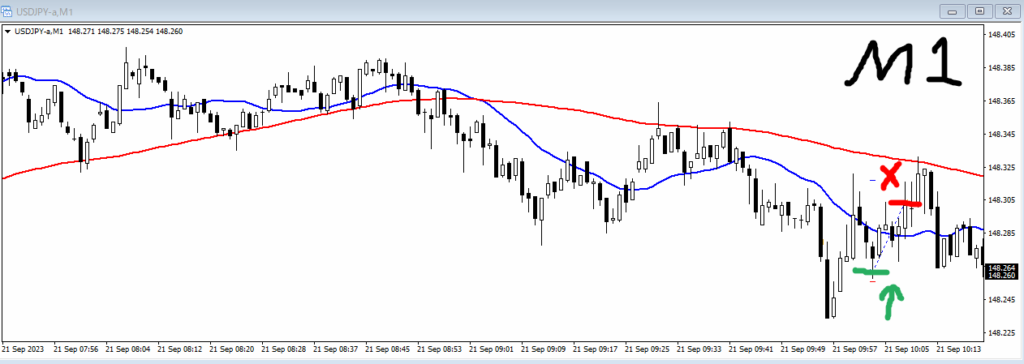Click the 21 Sep 10:13 time label
Viewport: 1024px width, 364px height.
[x=959, y=349]
